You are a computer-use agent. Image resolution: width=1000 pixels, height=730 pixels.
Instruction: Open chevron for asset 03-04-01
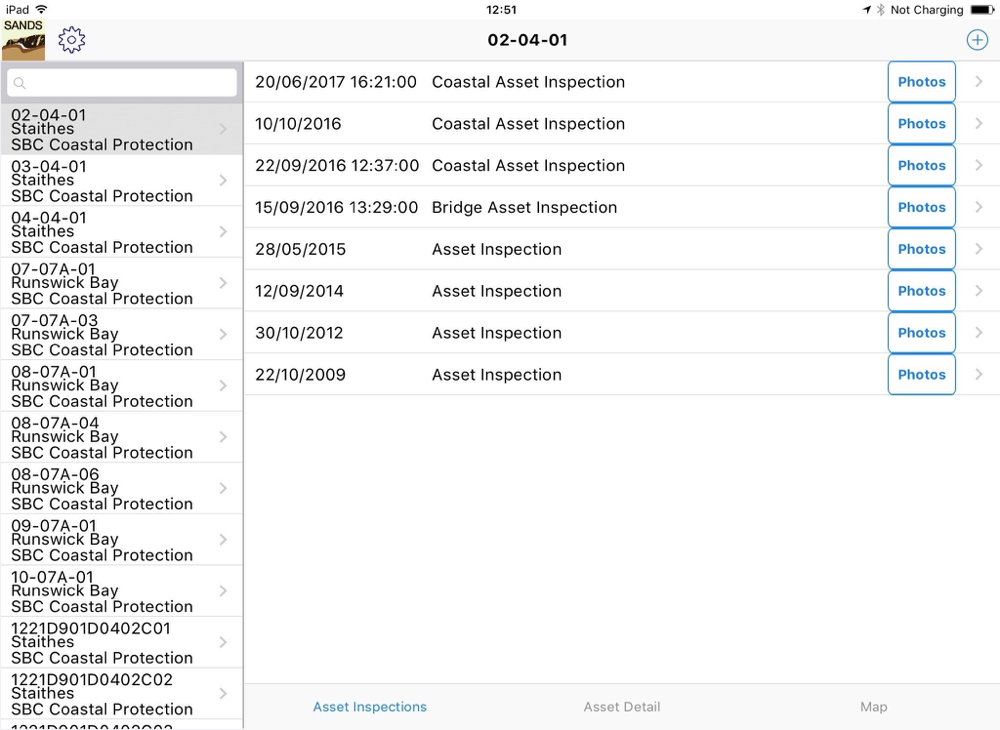tap(223, 180)
